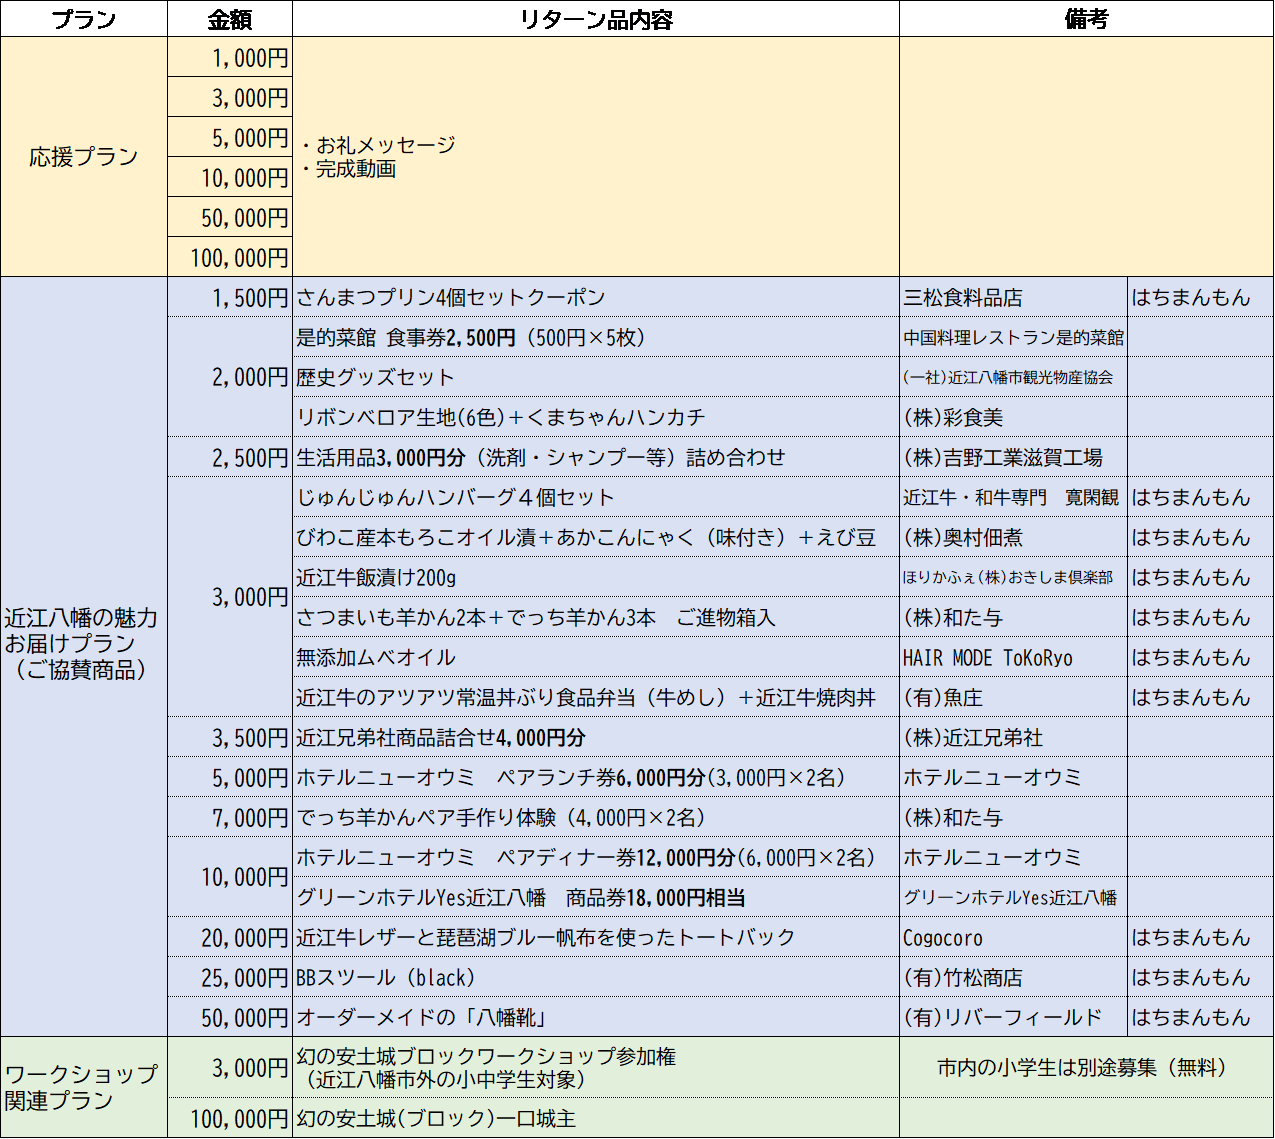Viewport: 1275px width, 1139px height.
Task: Click the プラン column header
Action: (x=84, y=19)
